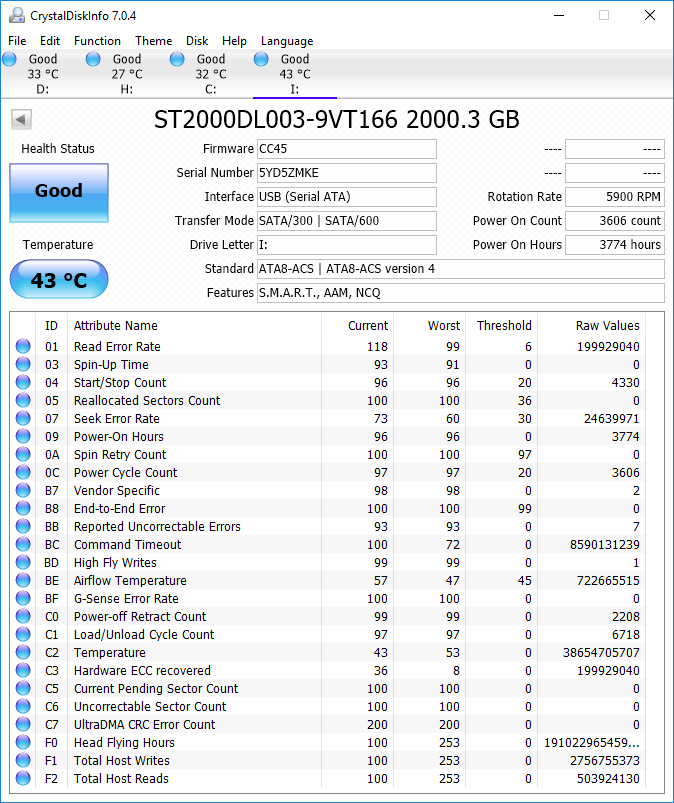This screenshot has height=803, width=674.
Task: Click status orb for Spin-Up Time
Action: pos(23,364)
